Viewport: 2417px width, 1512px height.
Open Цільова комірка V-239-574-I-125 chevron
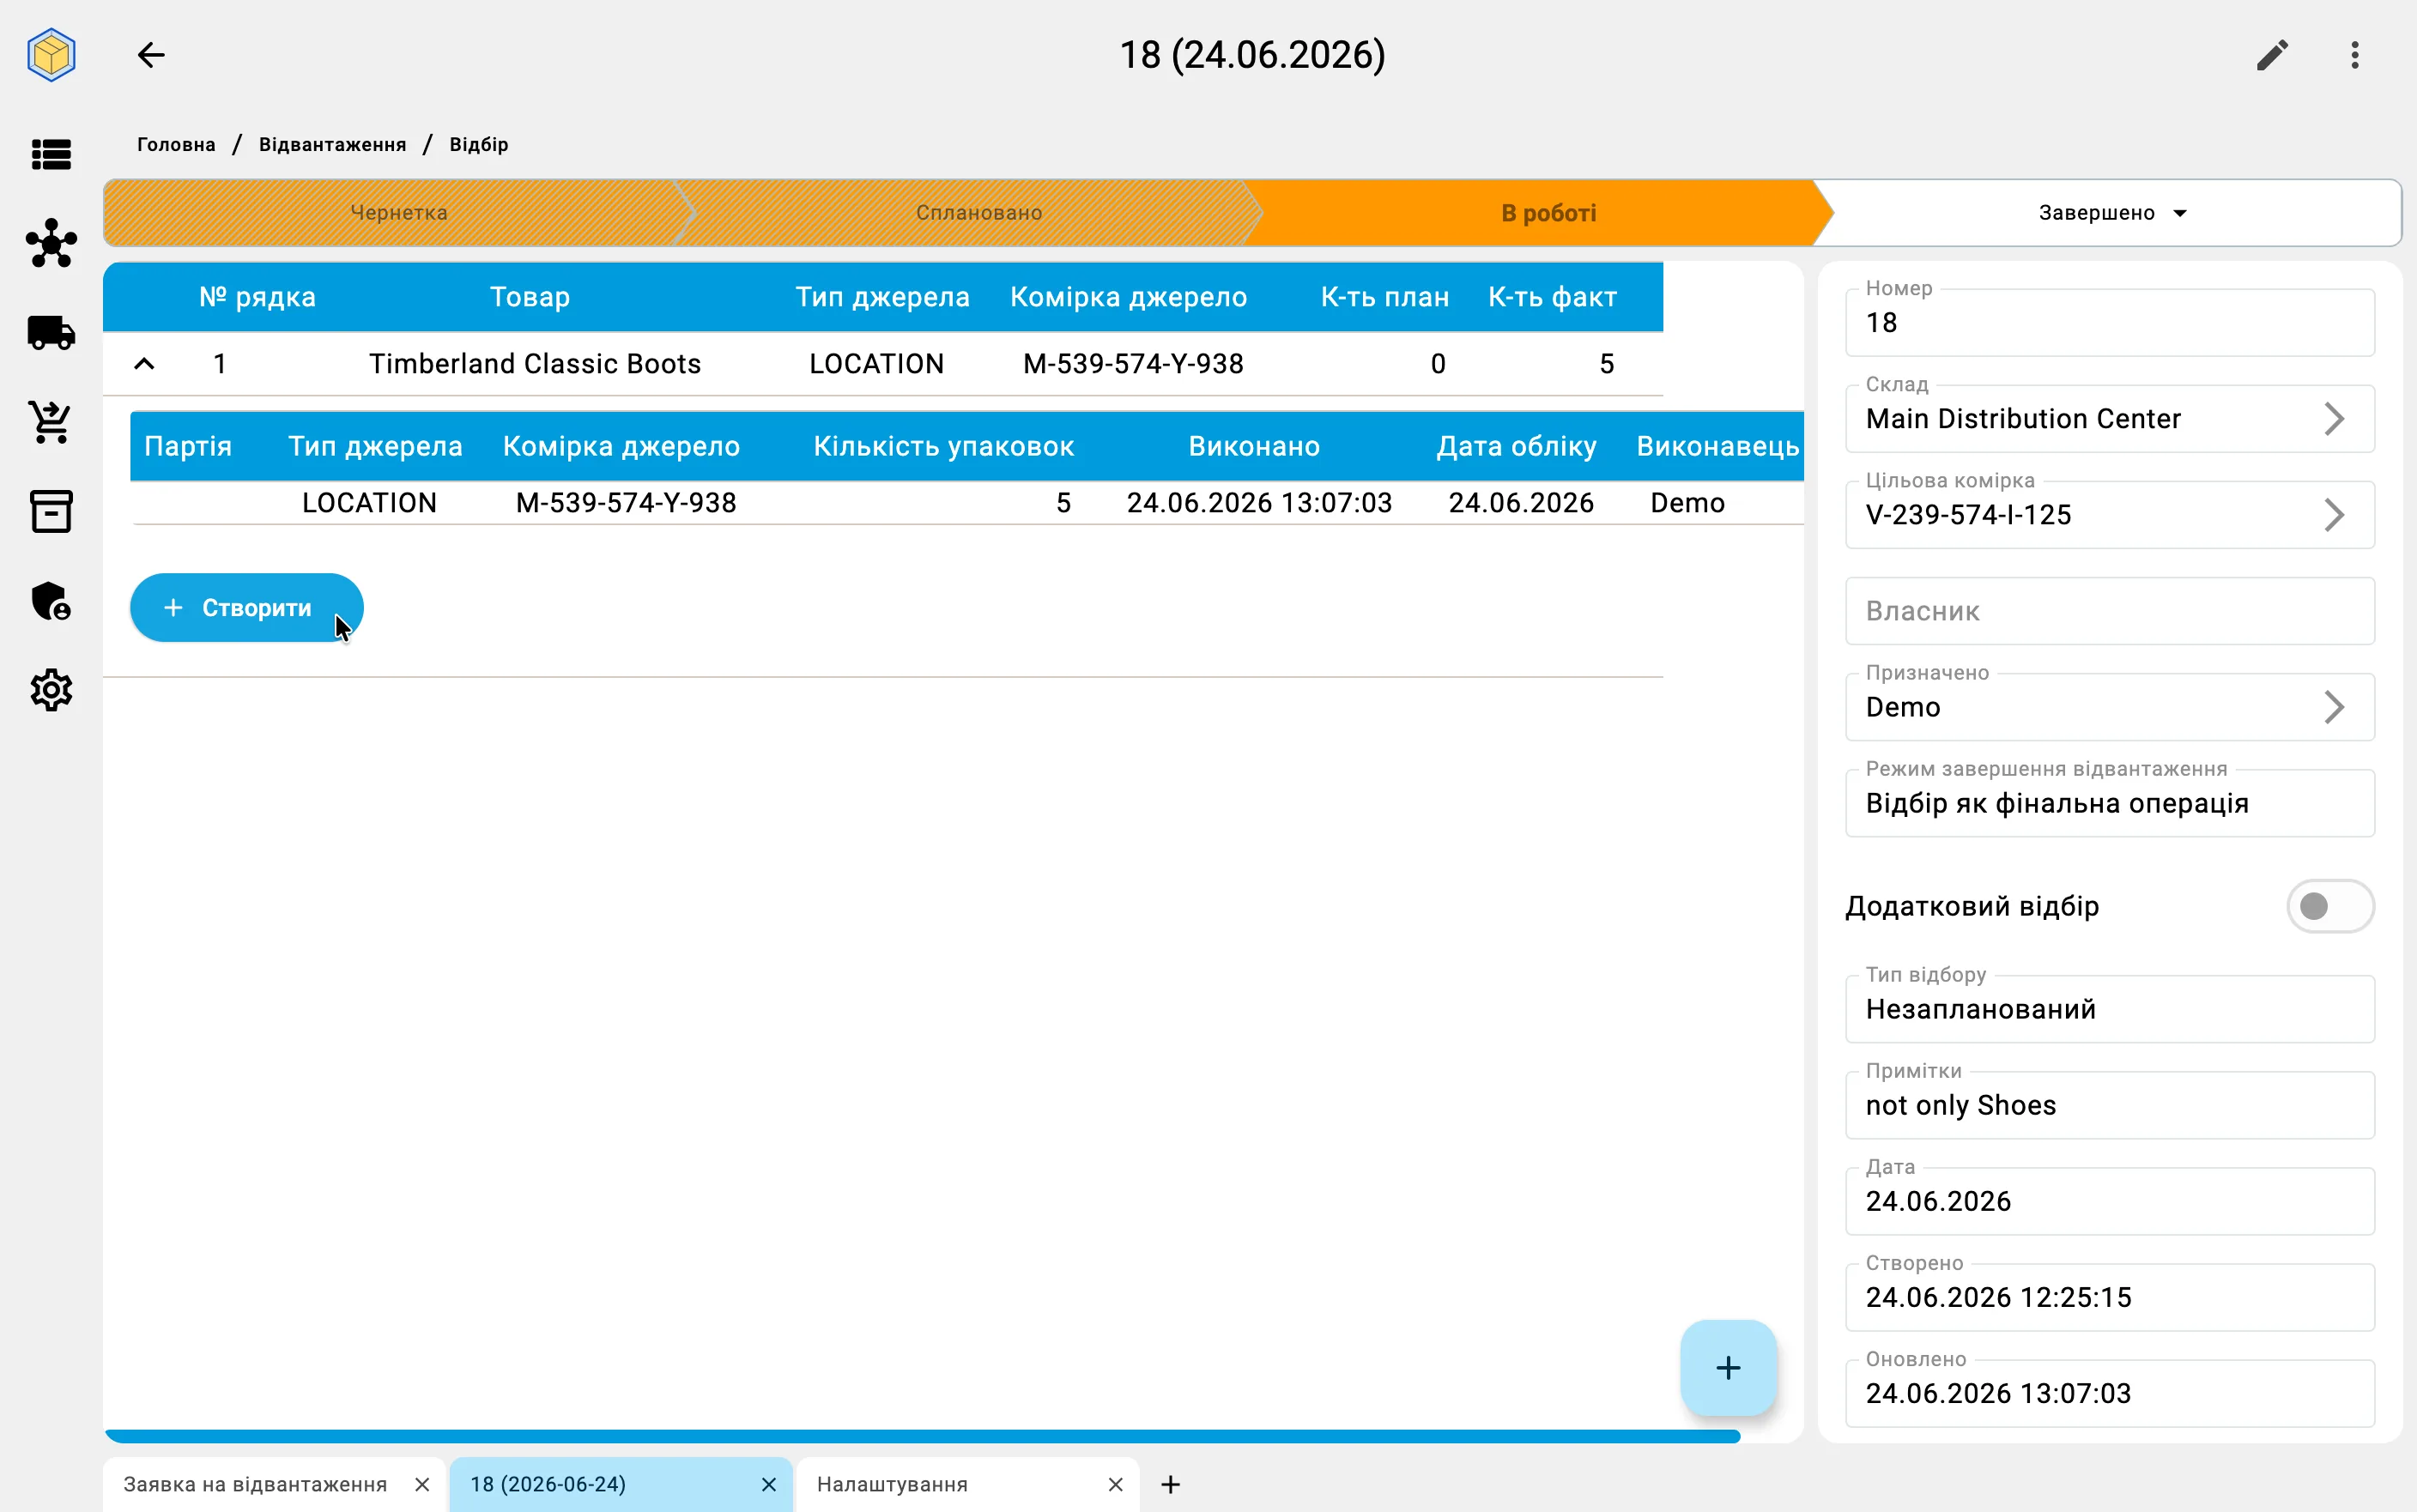tap(2334, 515)
